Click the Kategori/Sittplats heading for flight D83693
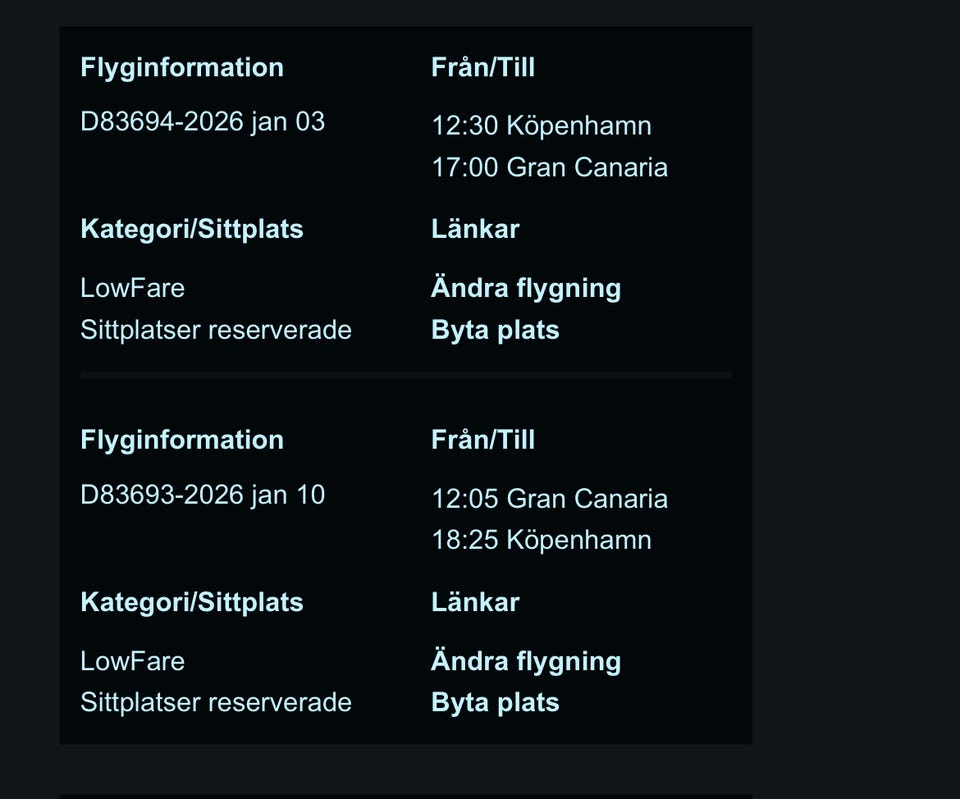 click(192, 602)
